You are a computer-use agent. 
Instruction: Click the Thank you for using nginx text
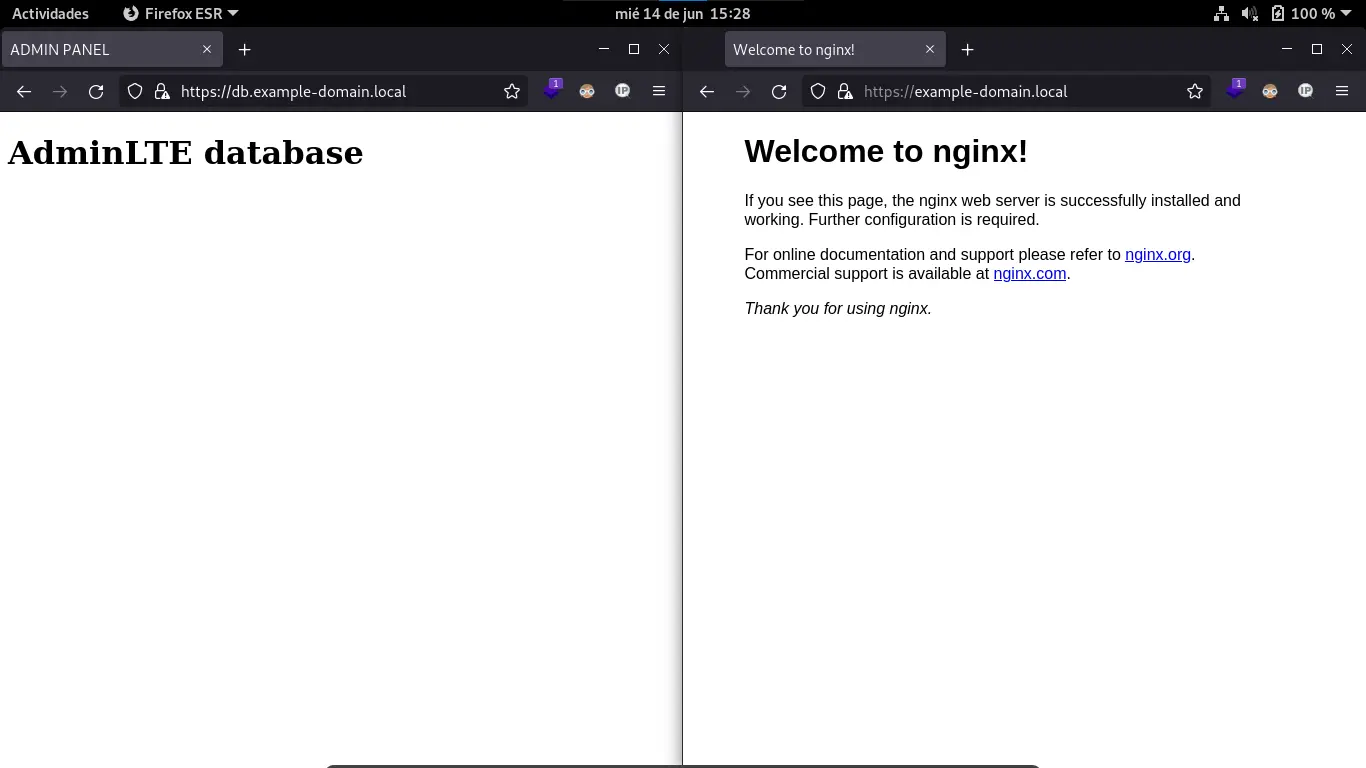pos(838,308)
